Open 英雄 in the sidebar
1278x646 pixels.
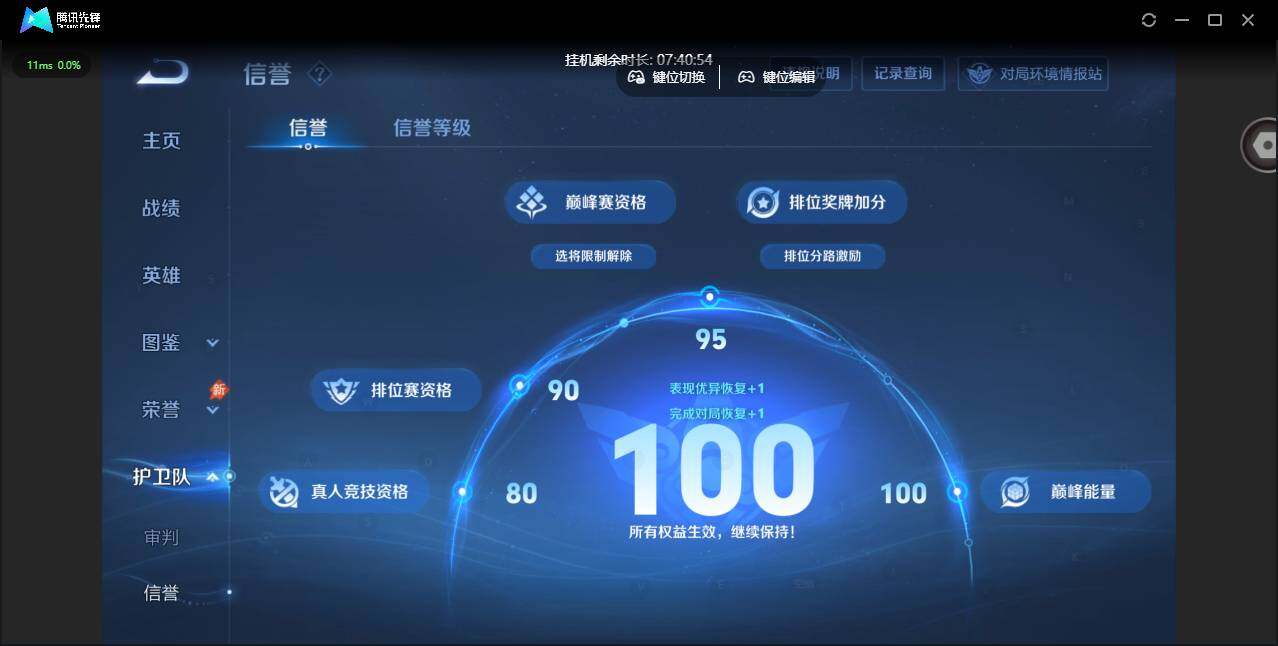(x=161, y=275)
